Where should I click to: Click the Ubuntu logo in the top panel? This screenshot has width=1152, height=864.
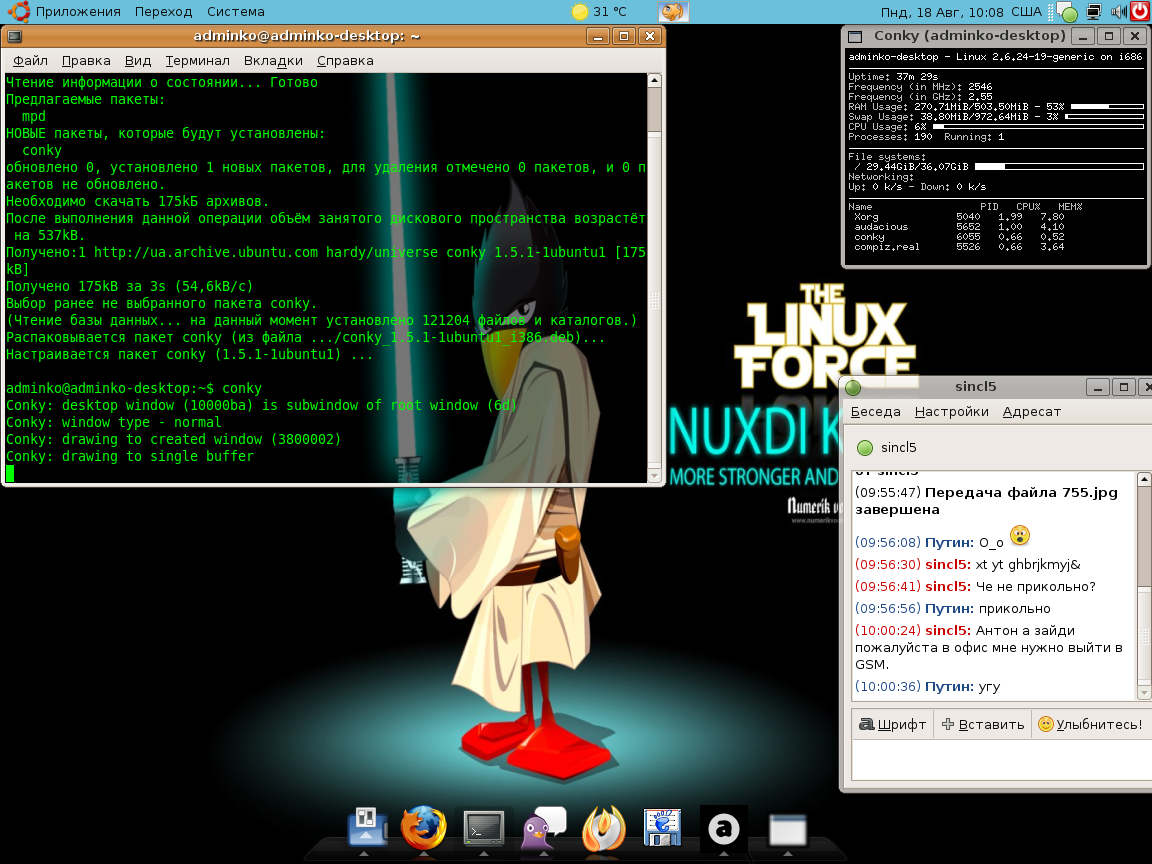[18, 11]
